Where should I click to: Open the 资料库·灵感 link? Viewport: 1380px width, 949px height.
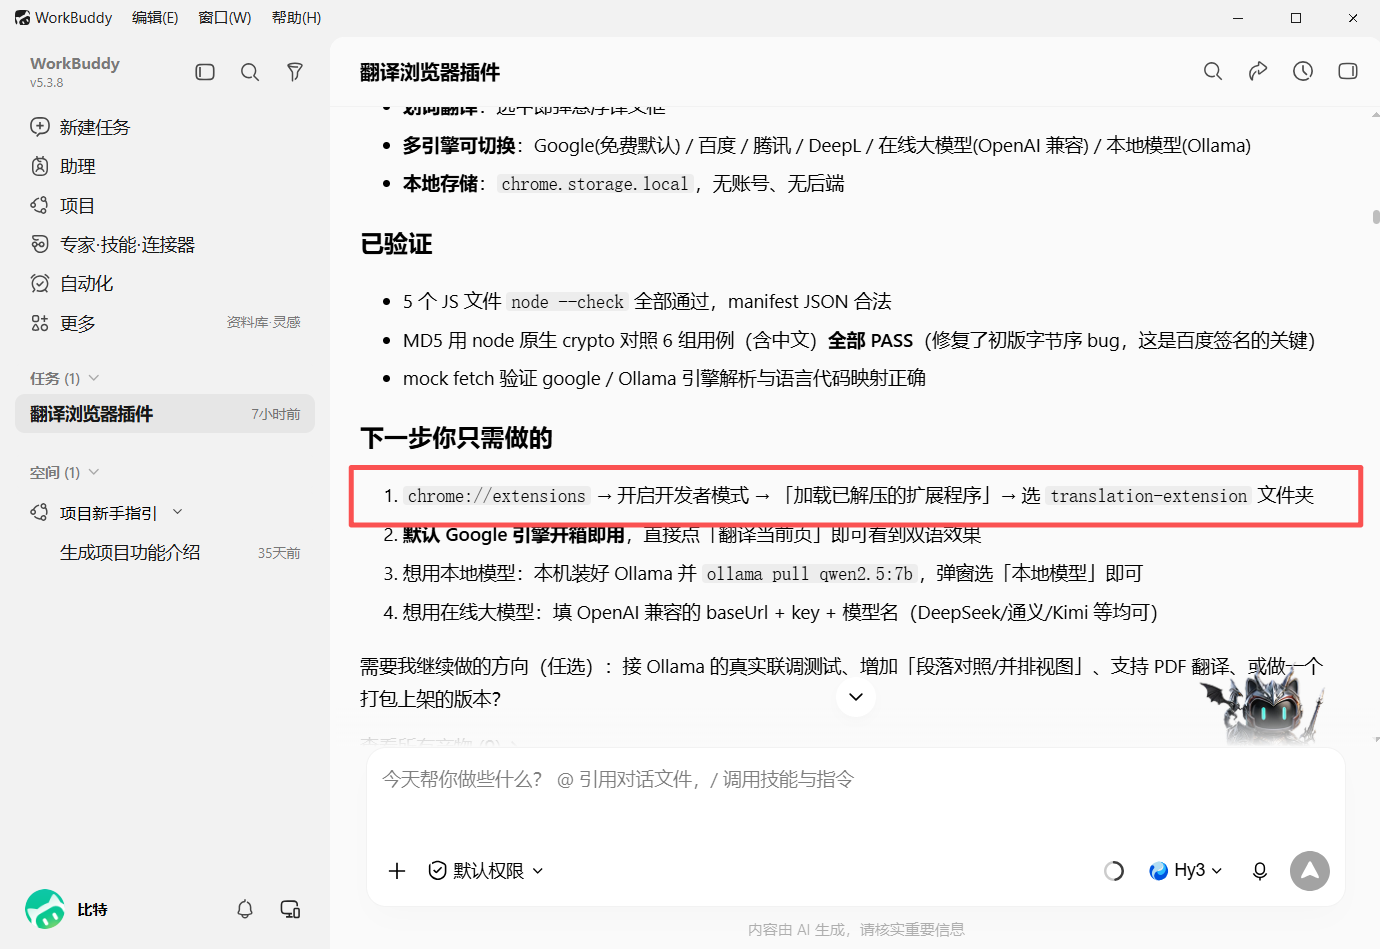pyautogui.click(x=264, y=322)
